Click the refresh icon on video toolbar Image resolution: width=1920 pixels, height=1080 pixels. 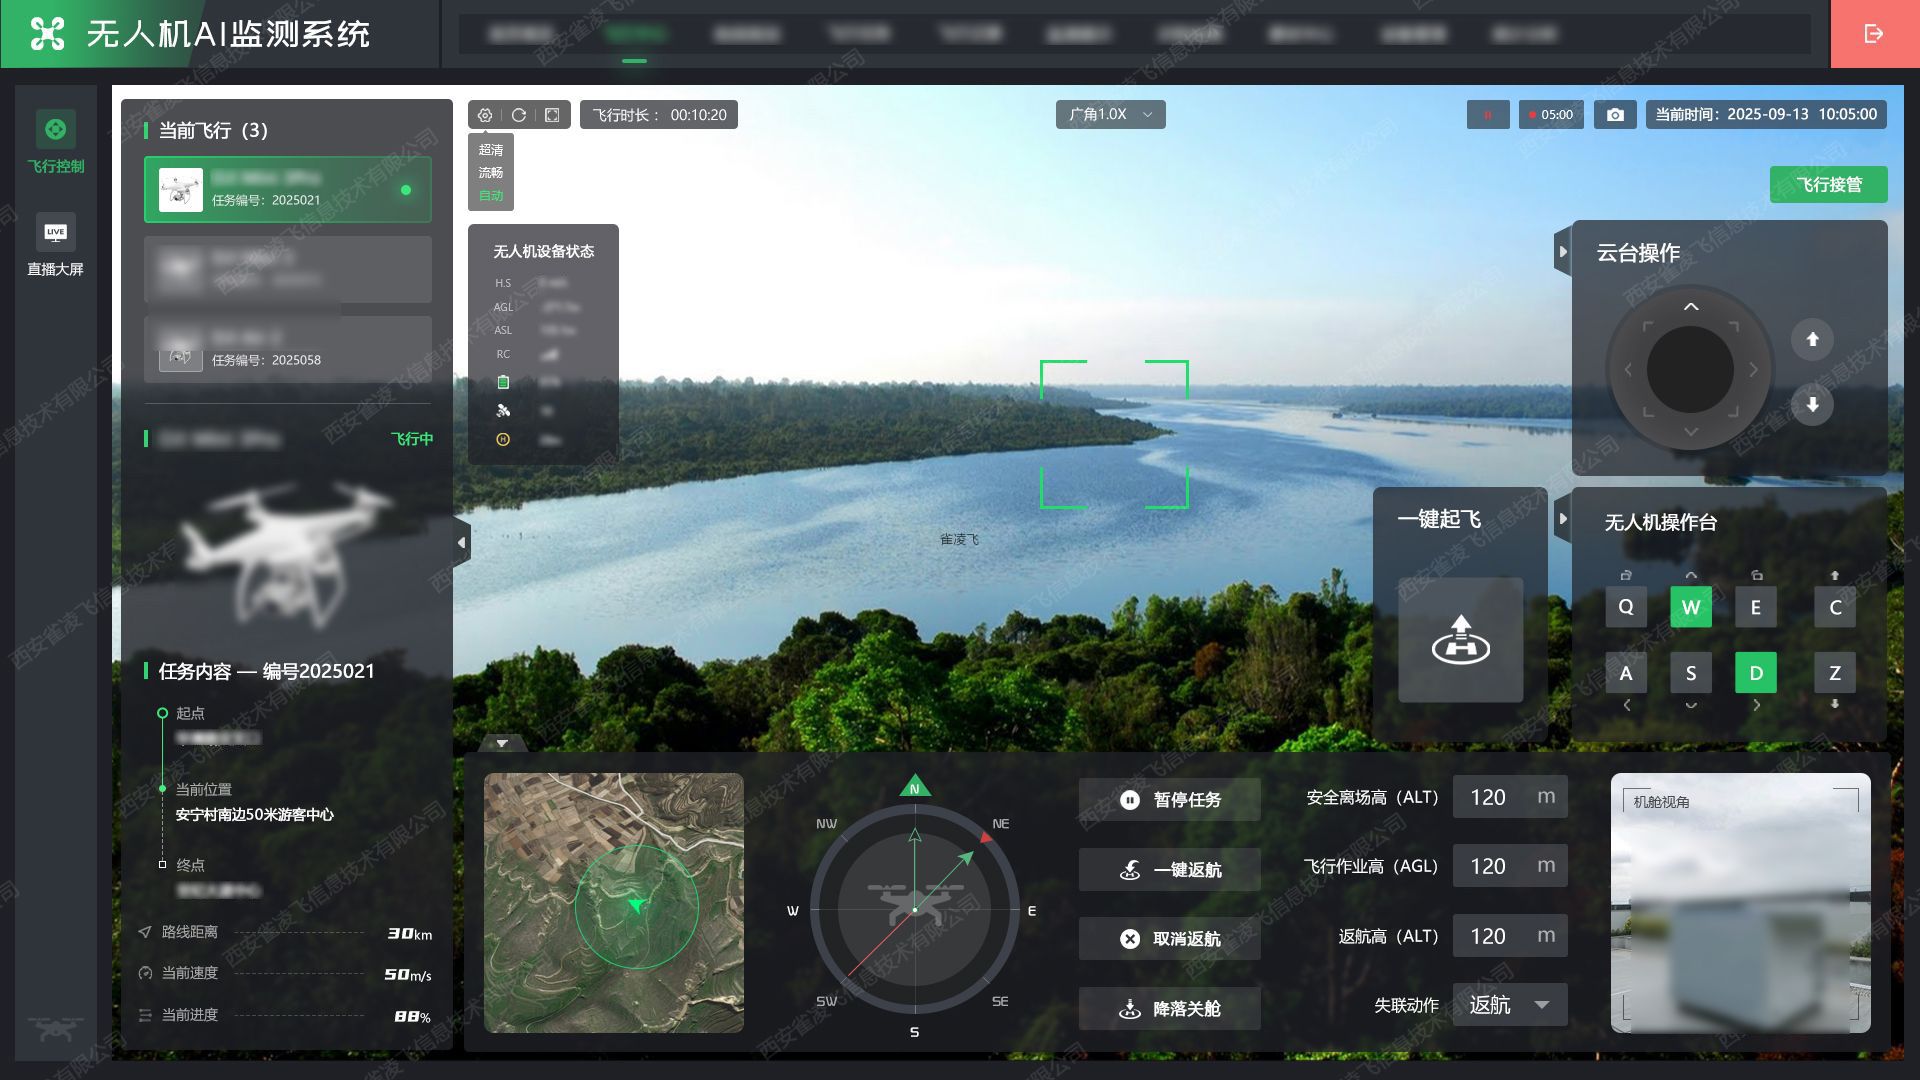(x=519, y=115)
